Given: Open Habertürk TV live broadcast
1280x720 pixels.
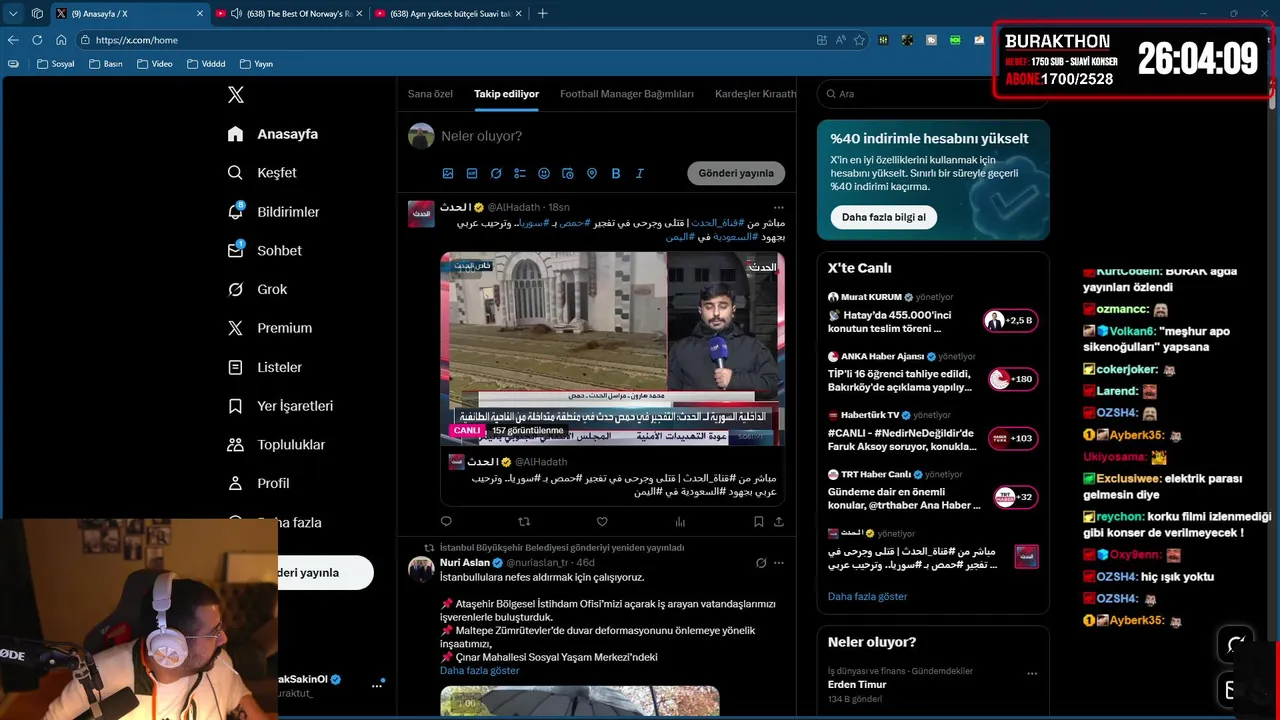Looking at the screenshot, I should 932,431.
